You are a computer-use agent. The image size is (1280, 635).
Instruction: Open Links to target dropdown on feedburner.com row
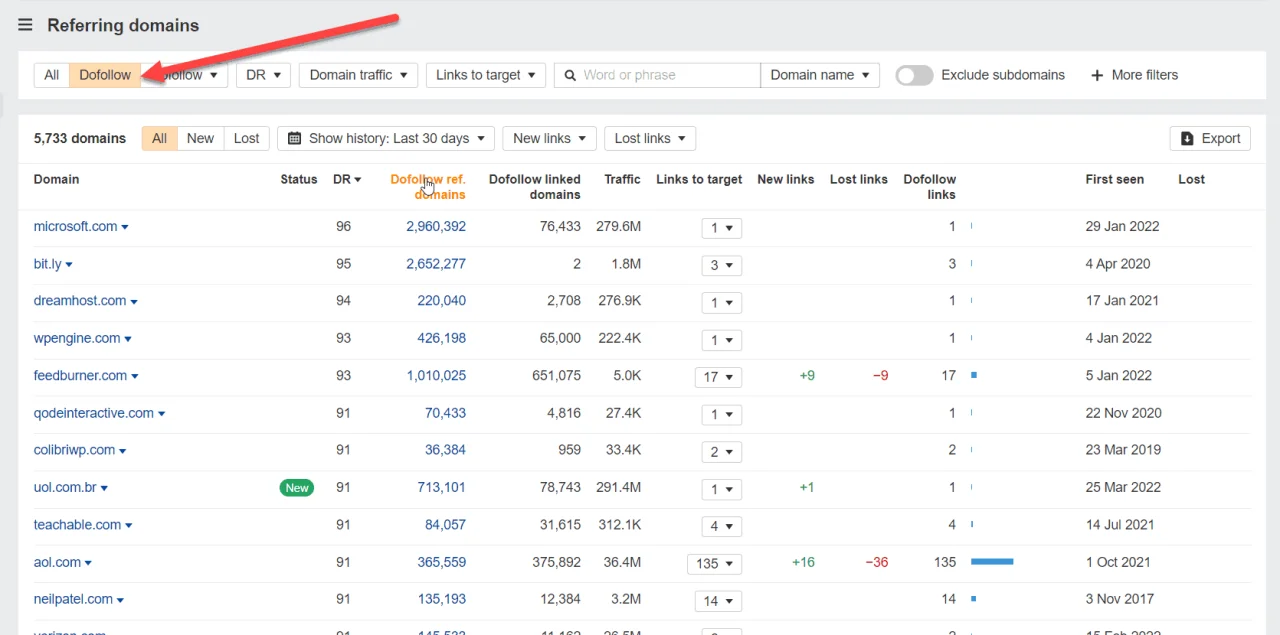tap(718, 377)
